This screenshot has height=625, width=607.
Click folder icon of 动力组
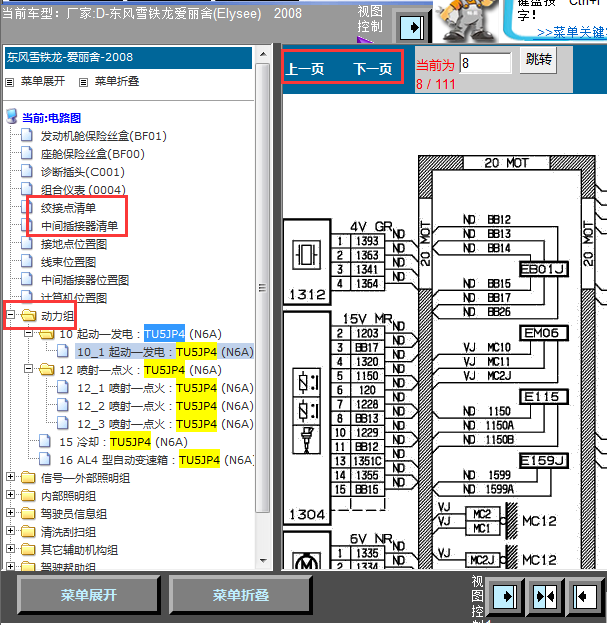pyautogui.click(x=28, y=315)
